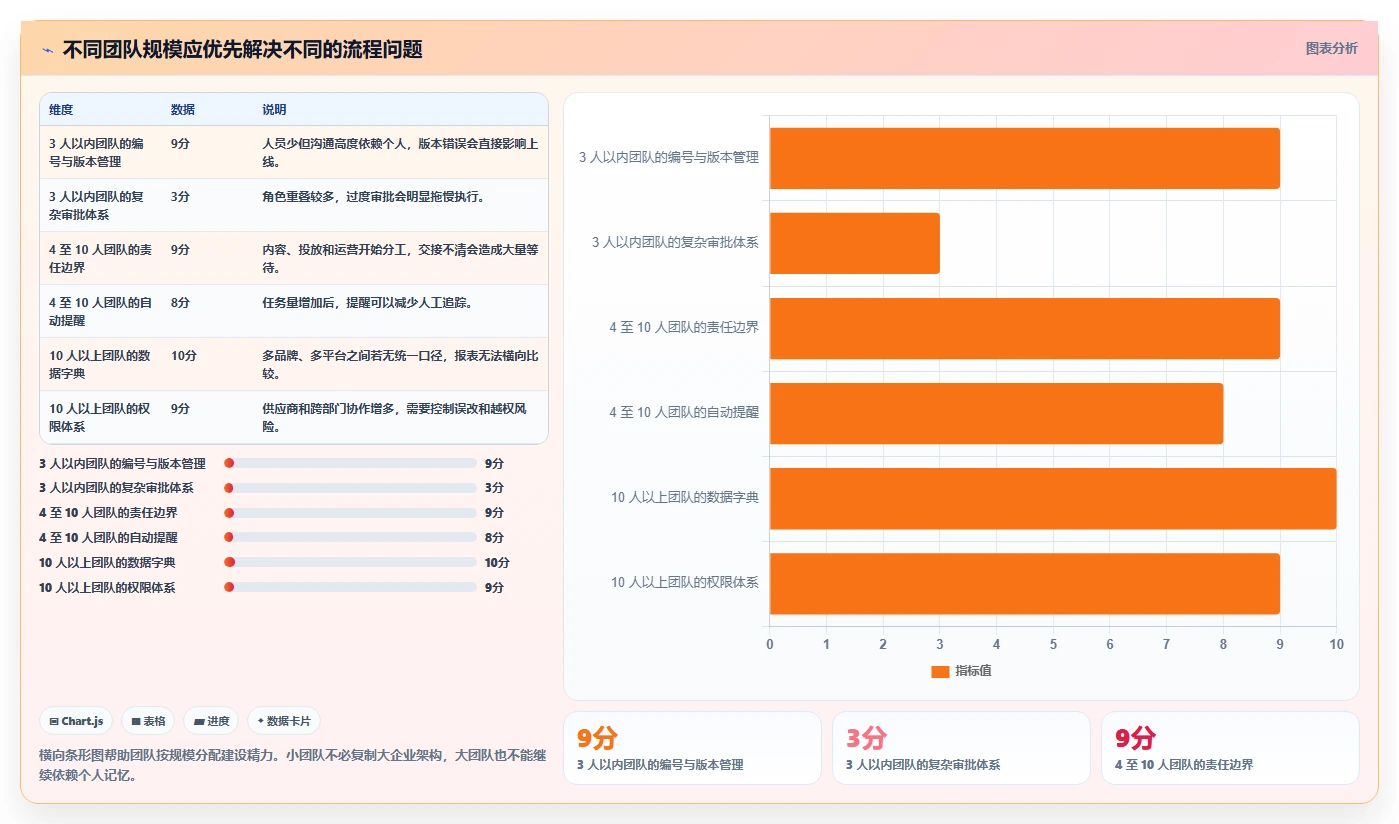Click the 数据 column header

click(183, 110)
